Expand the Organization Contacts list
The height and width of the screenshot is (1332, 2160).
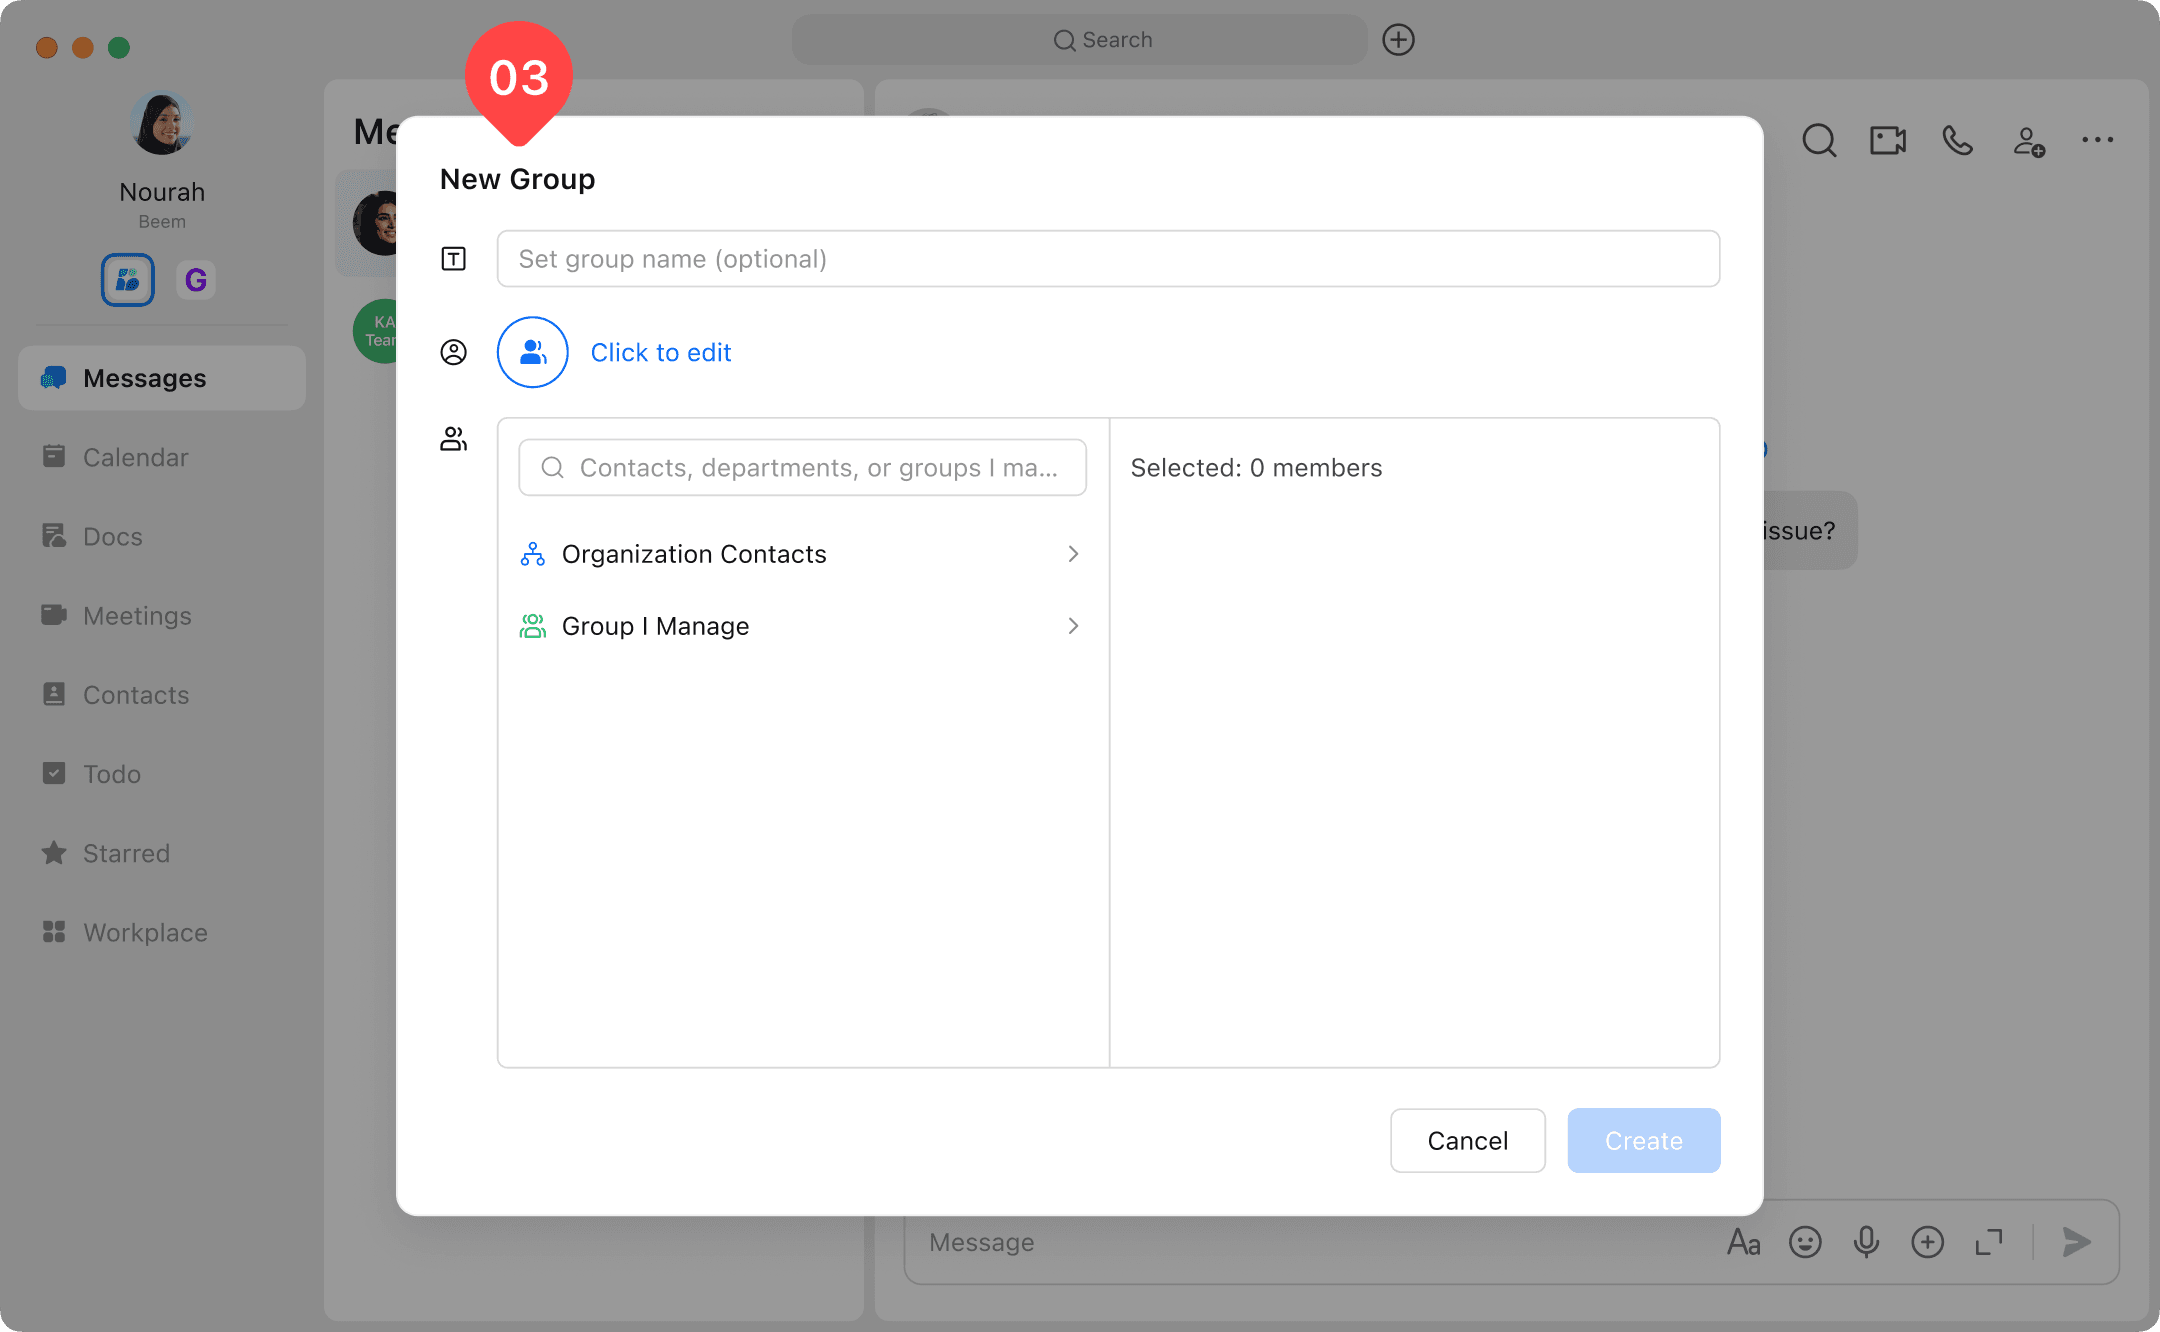(x=800, y=554)
